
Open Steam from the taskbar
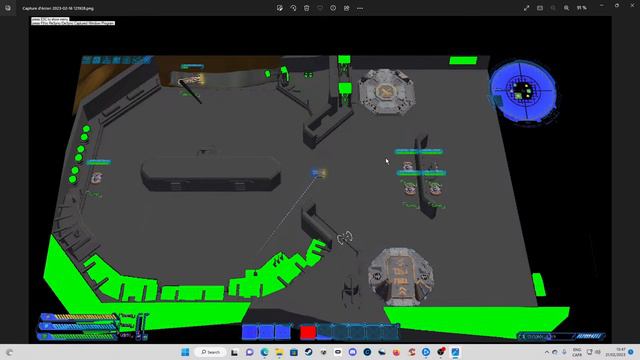(309, 352)
